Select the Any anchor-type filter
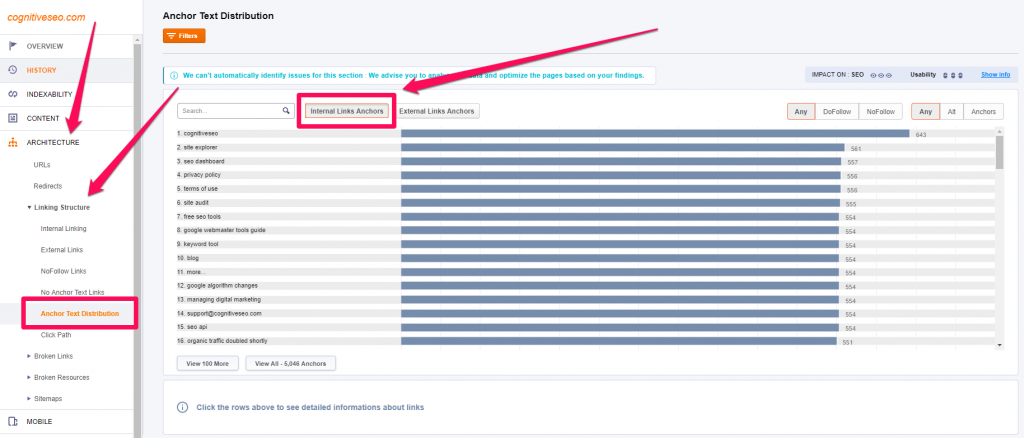1024x438 pixels. coord(925,112)
